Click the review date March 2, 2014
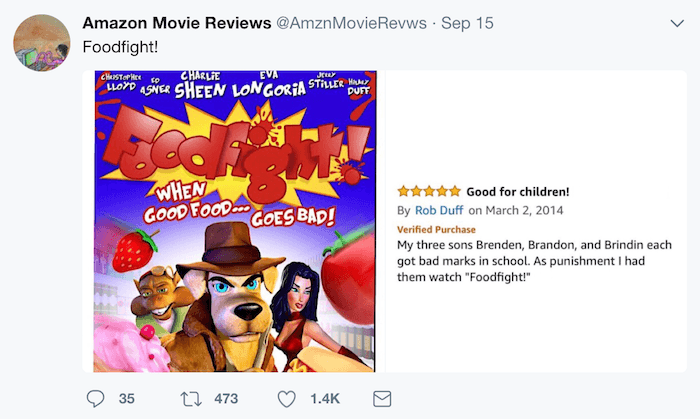700x419 pixels. pos(535,210)
